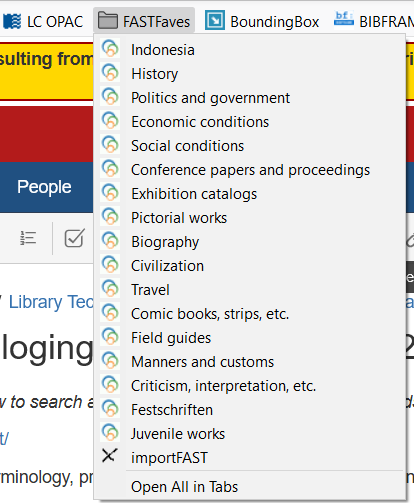The width and height of the screenshot is (414, 503).
Task: Choose Open All in Tabs
Action: click(249, 487)
